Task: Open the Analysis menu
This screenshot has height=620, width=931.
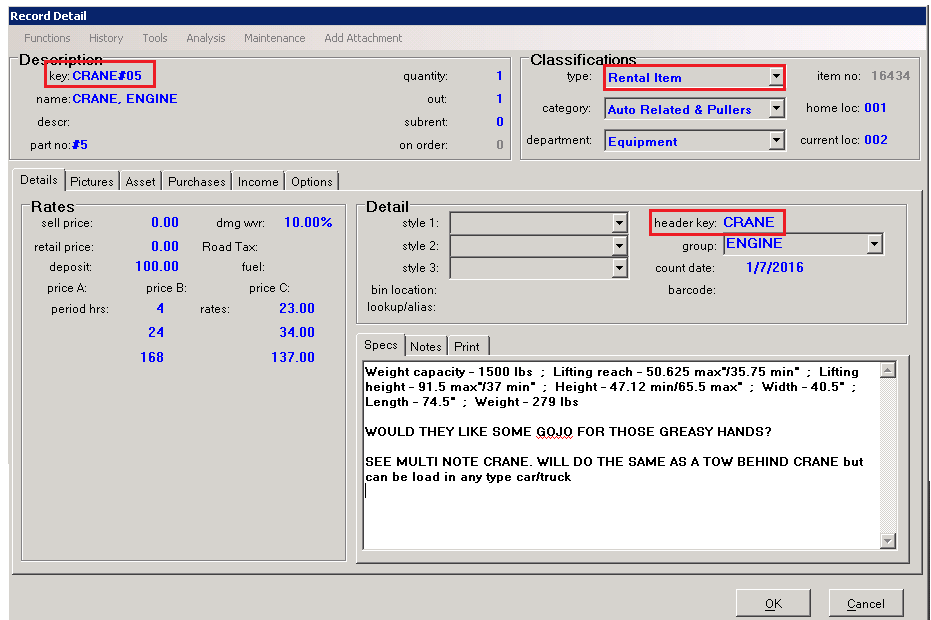Action: tap(206, 38)
